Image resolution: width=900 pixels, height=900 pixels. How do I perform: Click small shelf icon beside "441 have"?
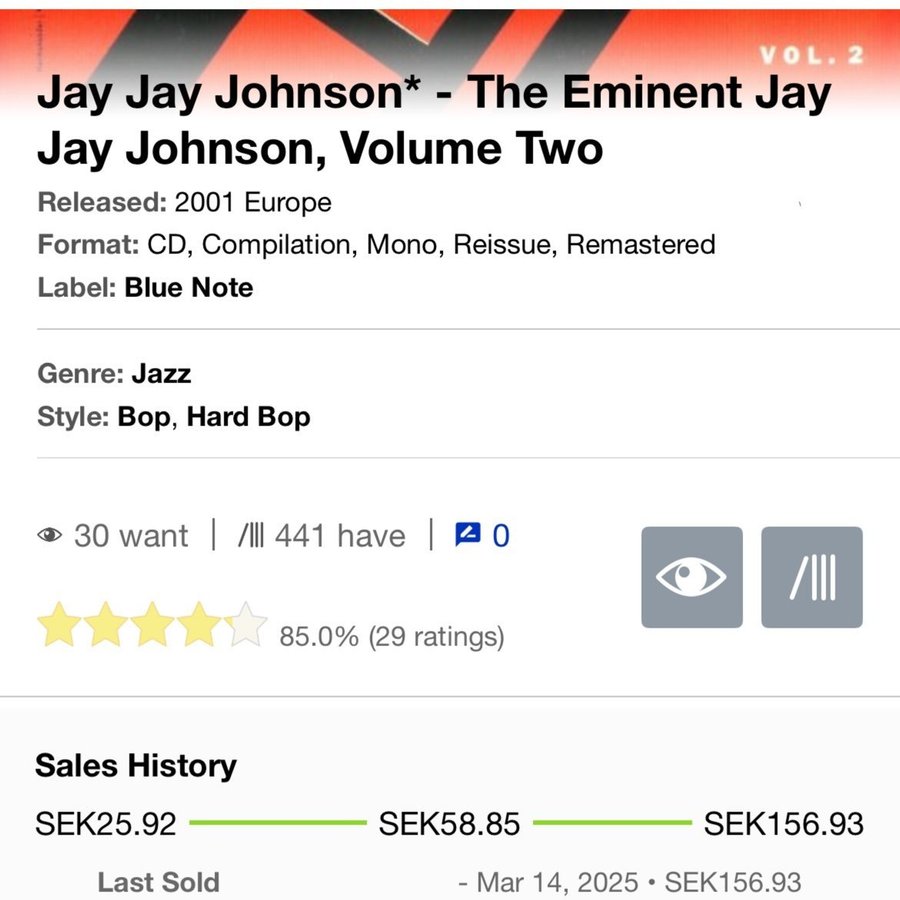click(251, 536)
